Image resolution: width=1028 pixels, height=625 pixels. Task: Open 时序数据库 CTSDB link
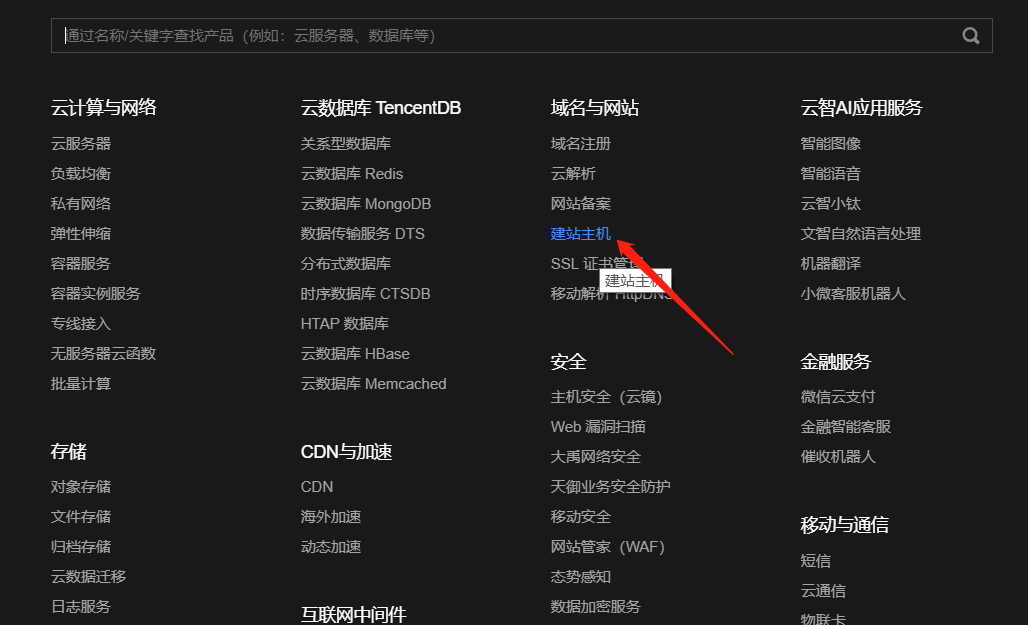pyautogui.click(x=365, y=294)
